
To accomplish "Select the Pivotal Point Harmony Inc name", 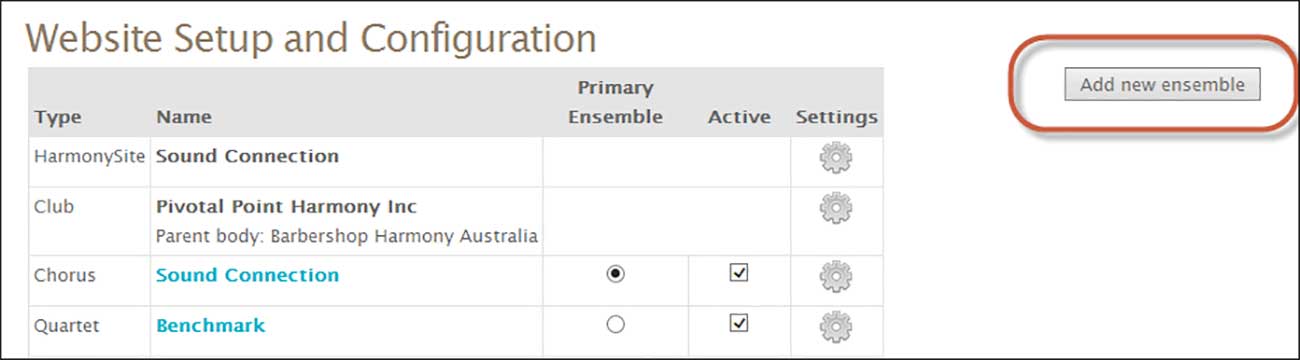I will (x=286, y=207).
